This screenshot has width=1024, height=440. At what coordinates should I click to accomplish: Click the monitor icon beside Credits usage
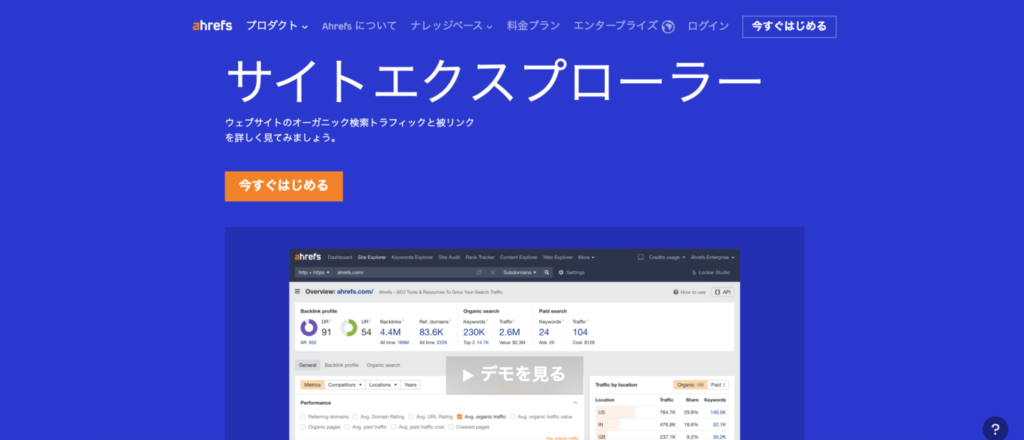click(x=641, y=257)
